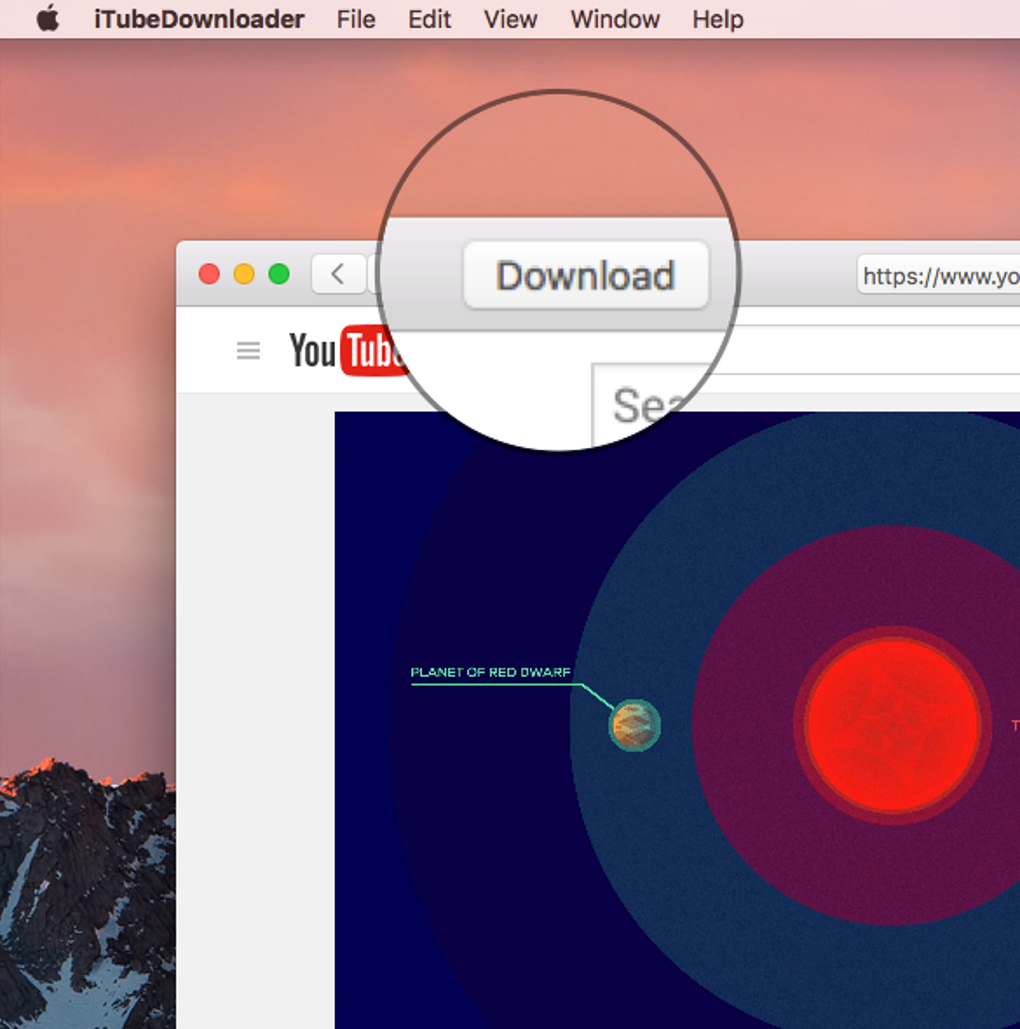
Task: Open the File menu
Action: pyautogui.click(x=356, y=19)
